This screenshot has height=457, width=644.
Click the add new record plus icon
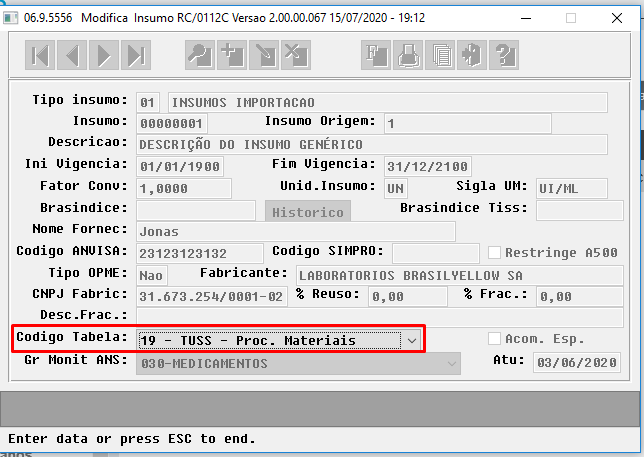coord(232,55)
